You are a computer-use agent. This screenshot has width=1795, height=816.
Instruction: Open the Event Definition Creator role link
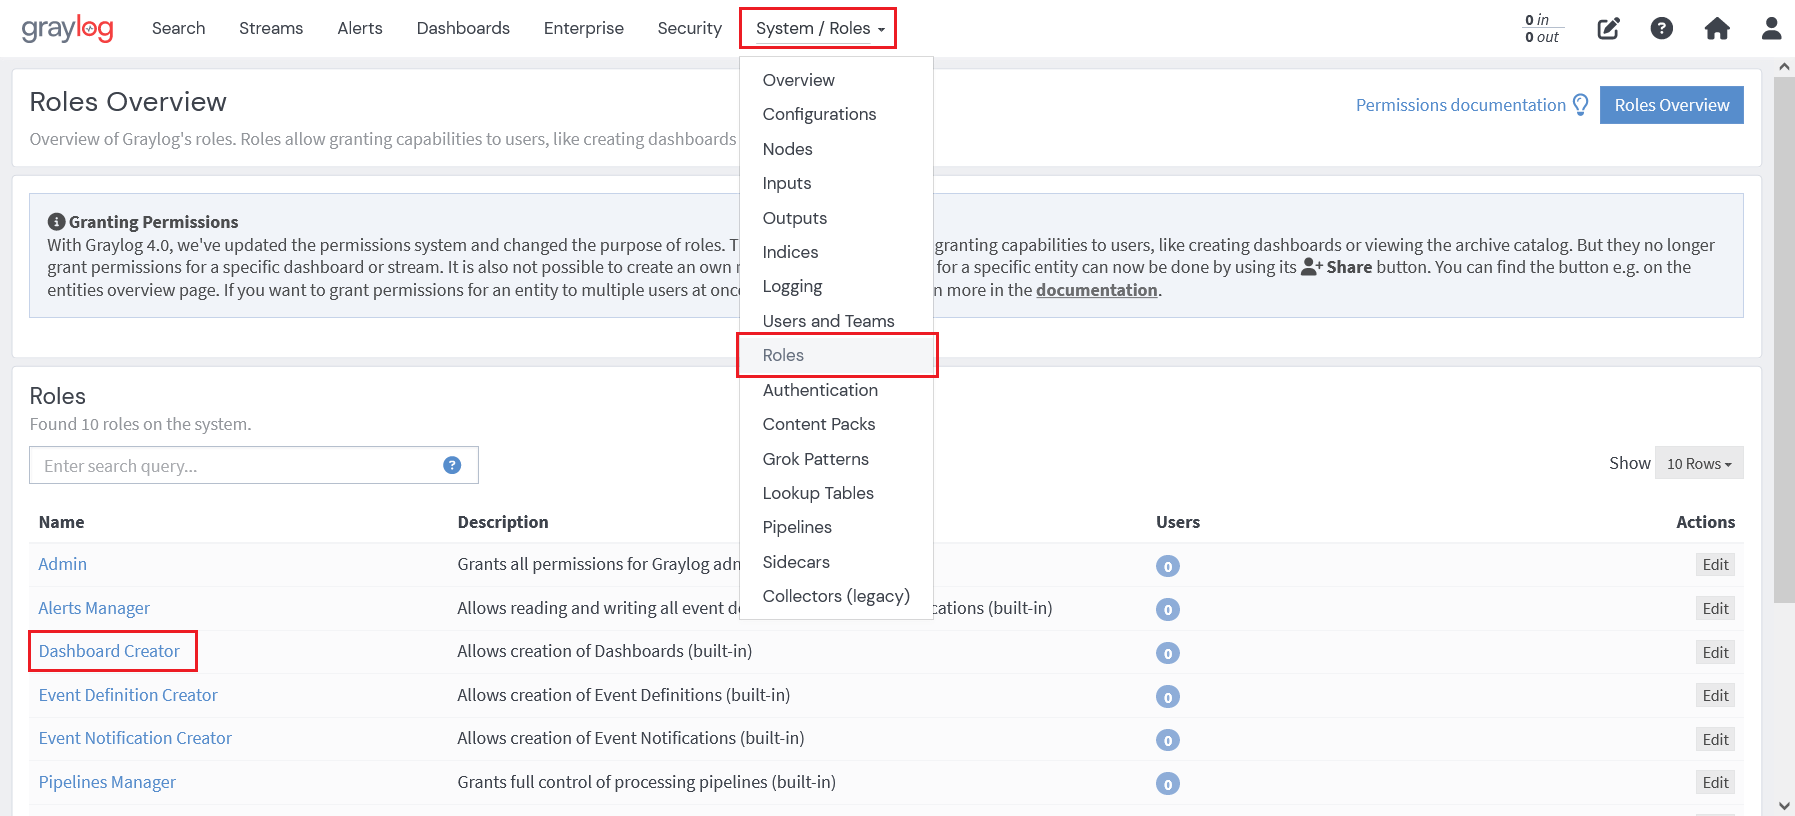pos(128,695)
